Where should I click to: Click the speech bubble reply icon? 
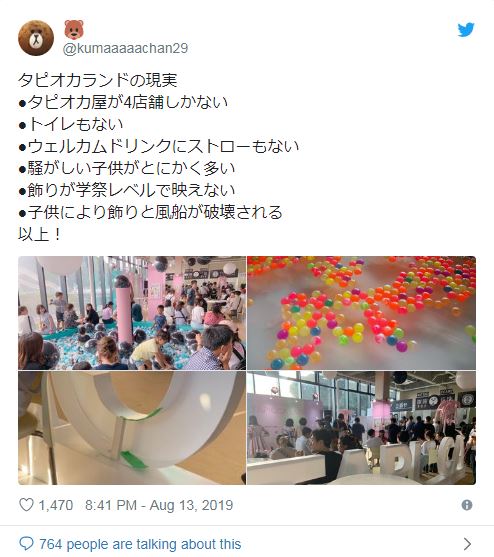26,544
